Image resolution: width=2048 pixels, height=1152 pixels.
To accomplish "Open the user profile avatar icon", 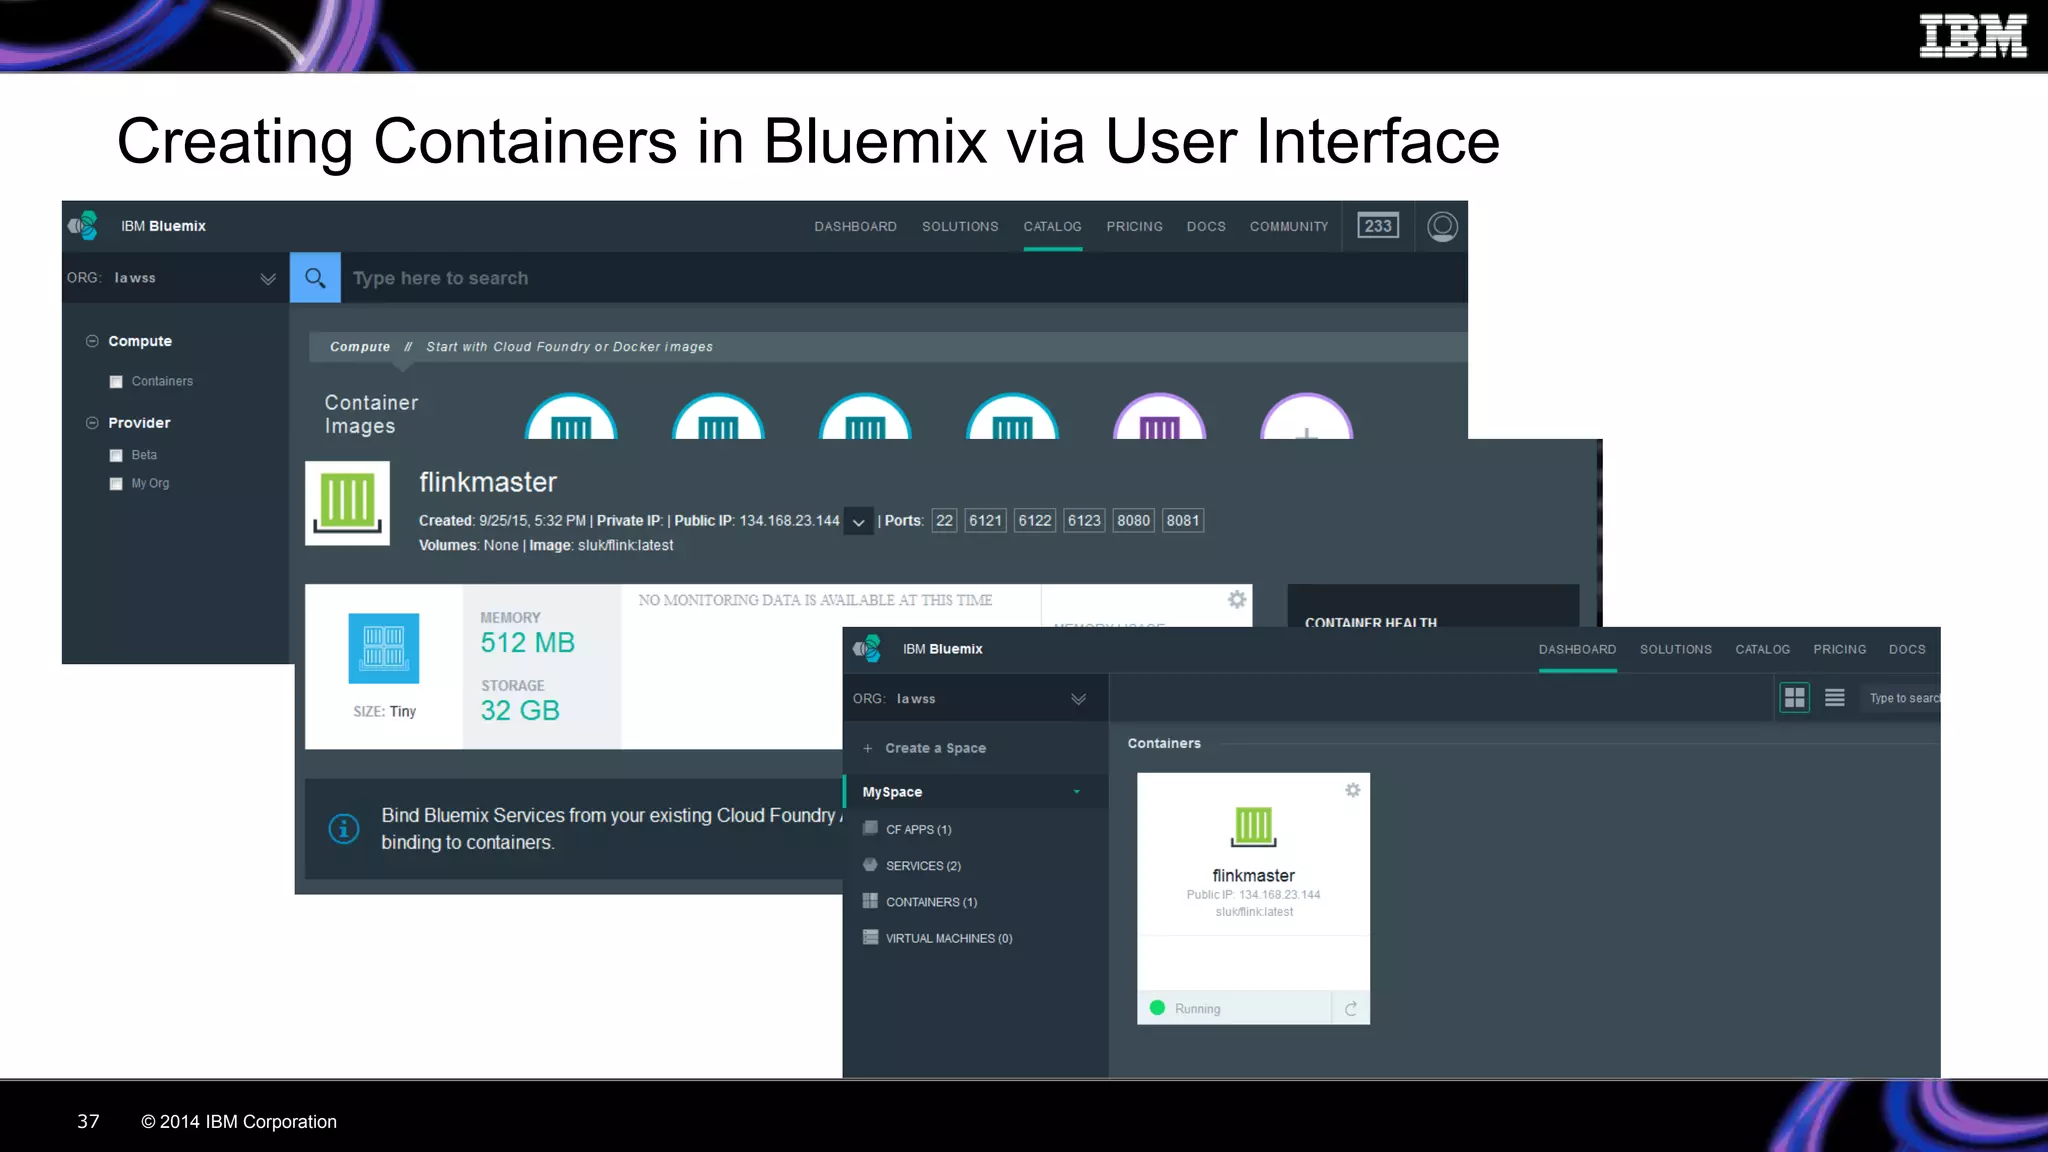I will [1442, 226].
